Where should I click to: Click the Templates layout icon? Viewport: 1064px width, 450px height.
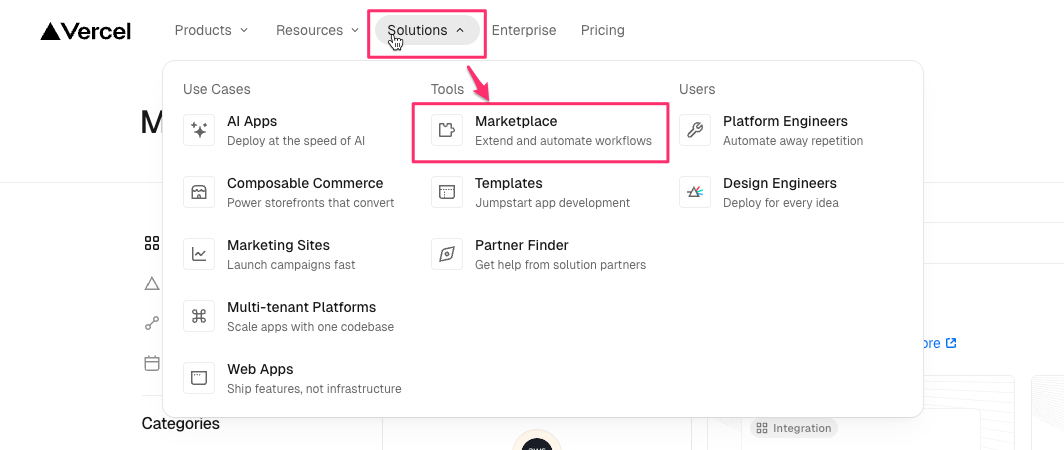447,193
